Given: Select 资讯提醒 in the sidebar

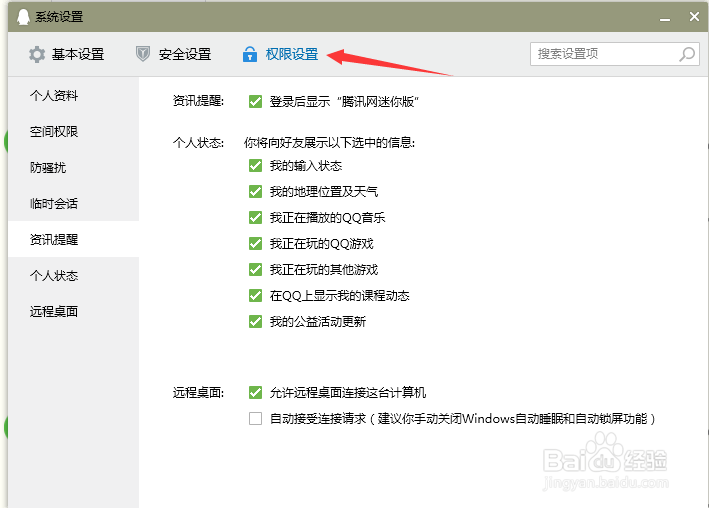Looking at the screenshot, I should pyautogui.click(x=73, y=239).
